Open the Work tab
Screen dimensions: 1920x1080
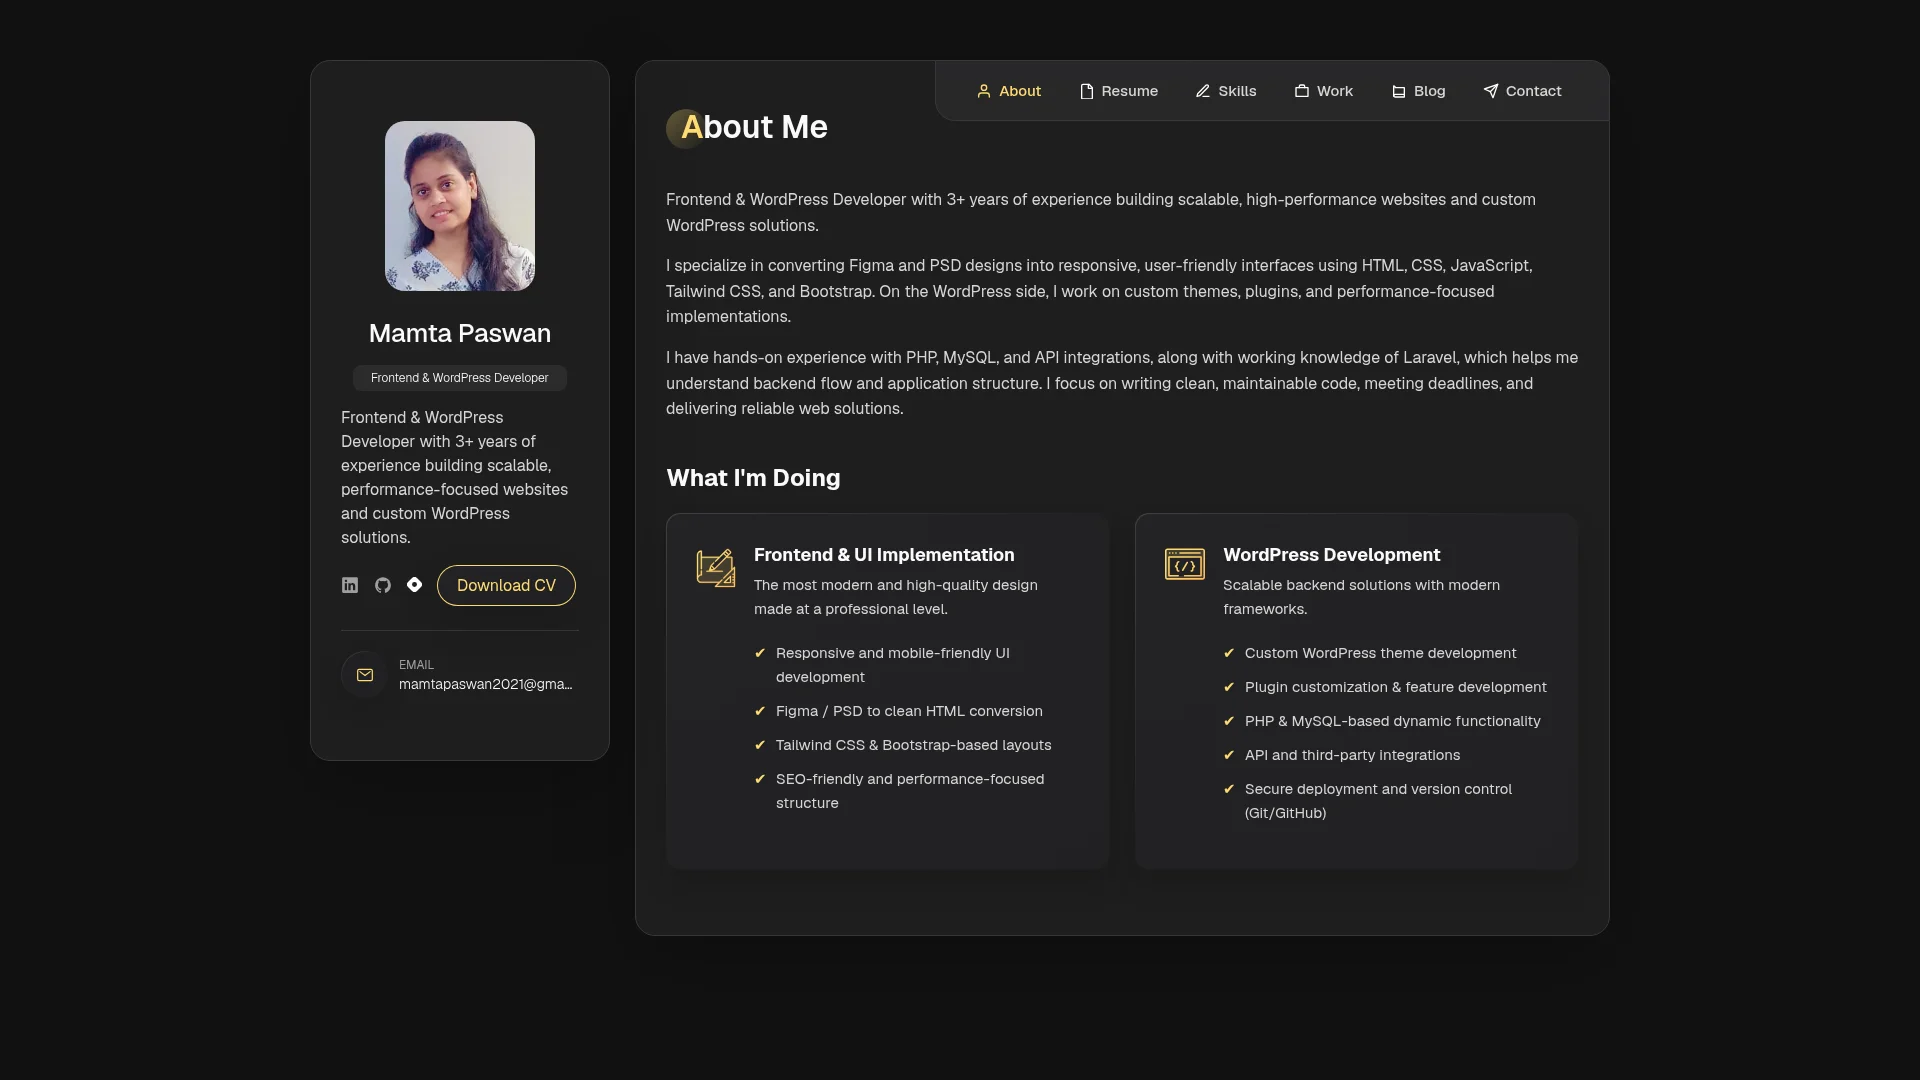click(x=1324, y=91)
